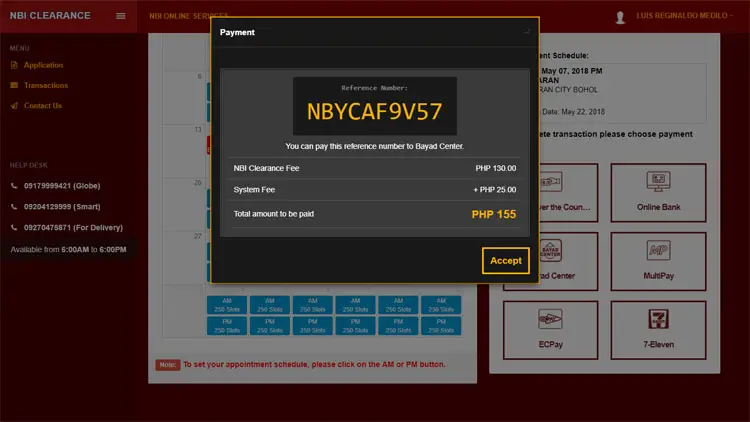
Task: Toggle the hamburger menu beside NBI CLEARANCE
Action: pyautogui.click(x=121, y=16)
